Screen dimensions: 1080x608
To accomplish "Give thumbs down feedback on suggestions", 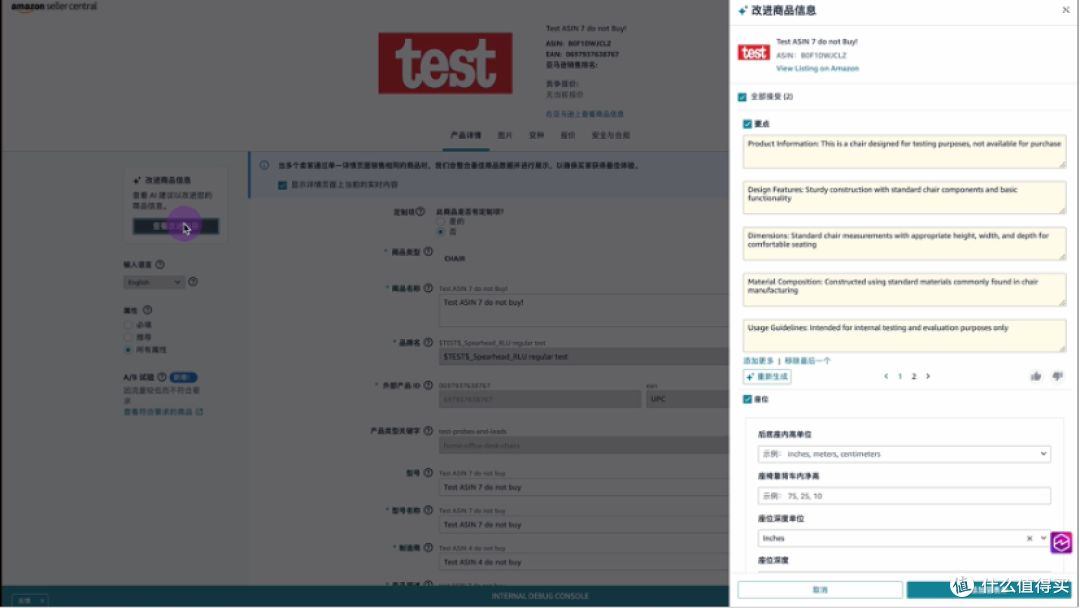I will click(1057, 377).
